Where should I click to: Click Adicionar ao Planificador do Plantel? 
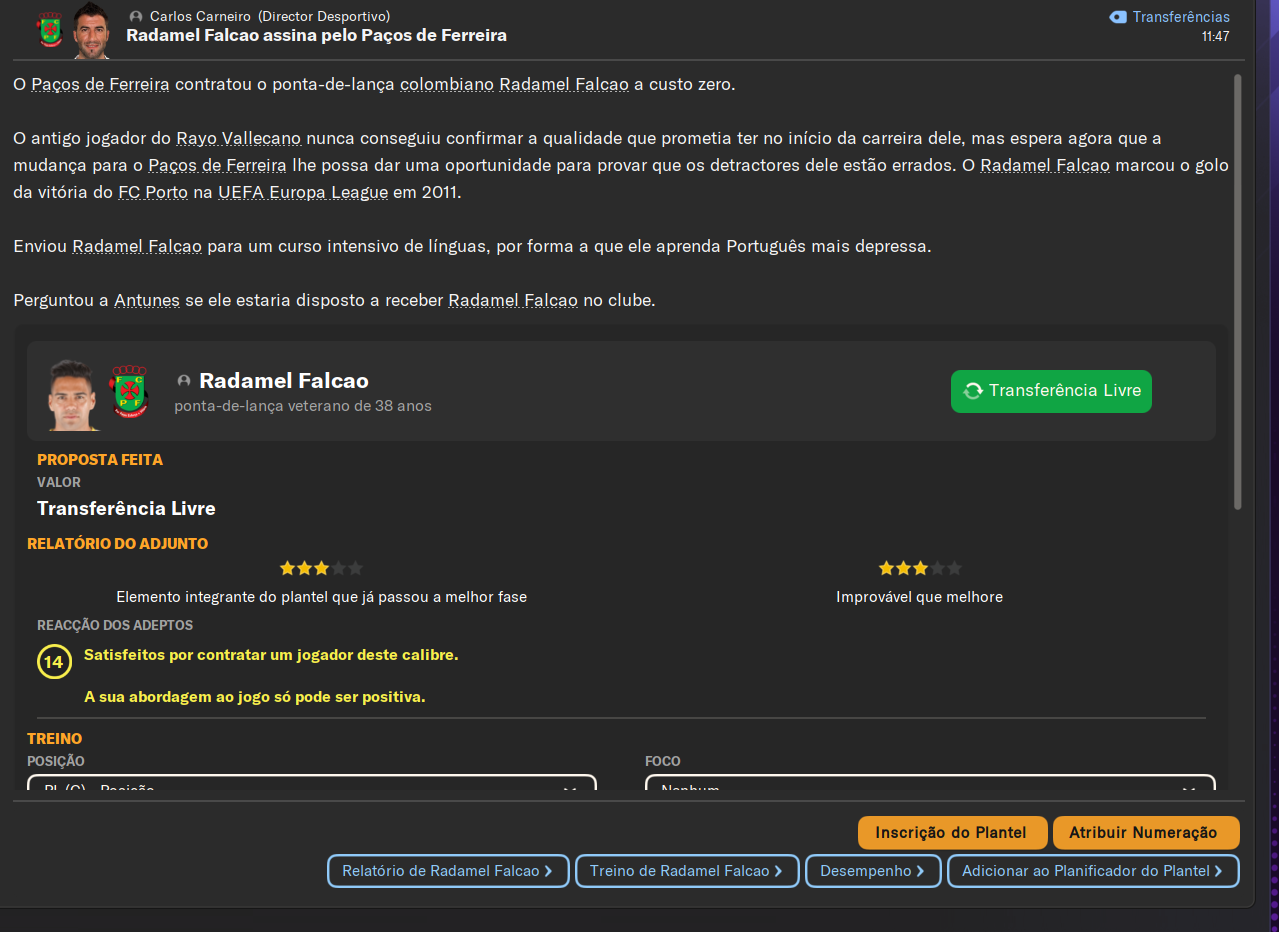click(x=1093, y=871)
